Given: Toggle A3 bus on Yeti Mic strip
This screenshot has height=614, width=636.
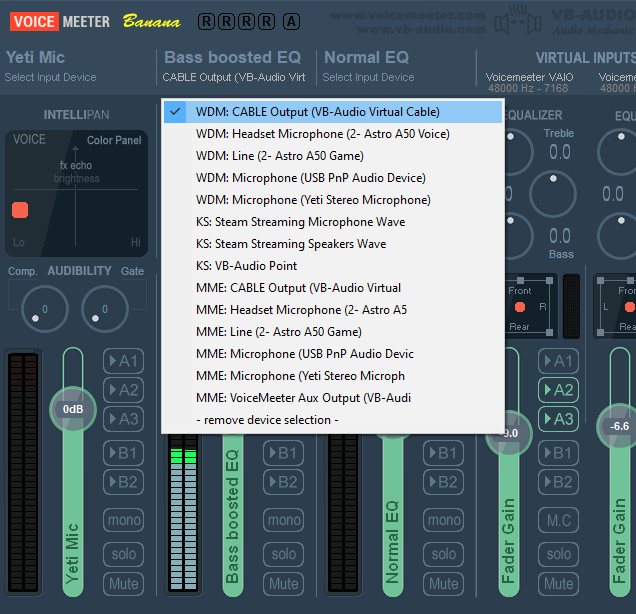Looking at the screenshot, I should tap(124, 419).
